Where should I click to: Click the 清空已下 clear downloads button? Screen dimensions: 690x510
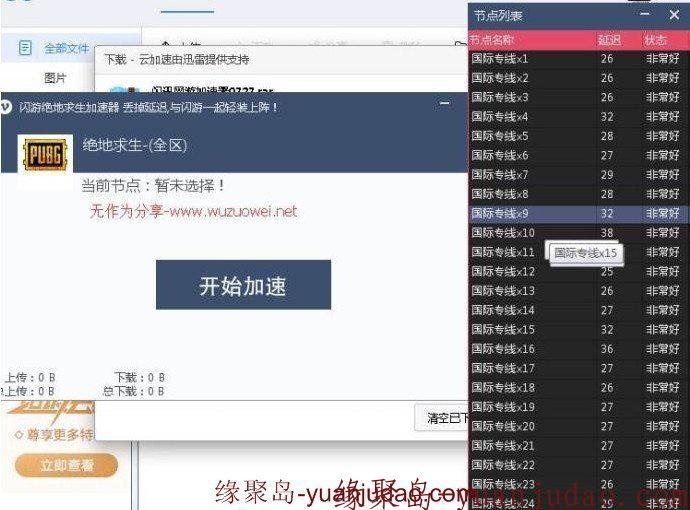441,418
